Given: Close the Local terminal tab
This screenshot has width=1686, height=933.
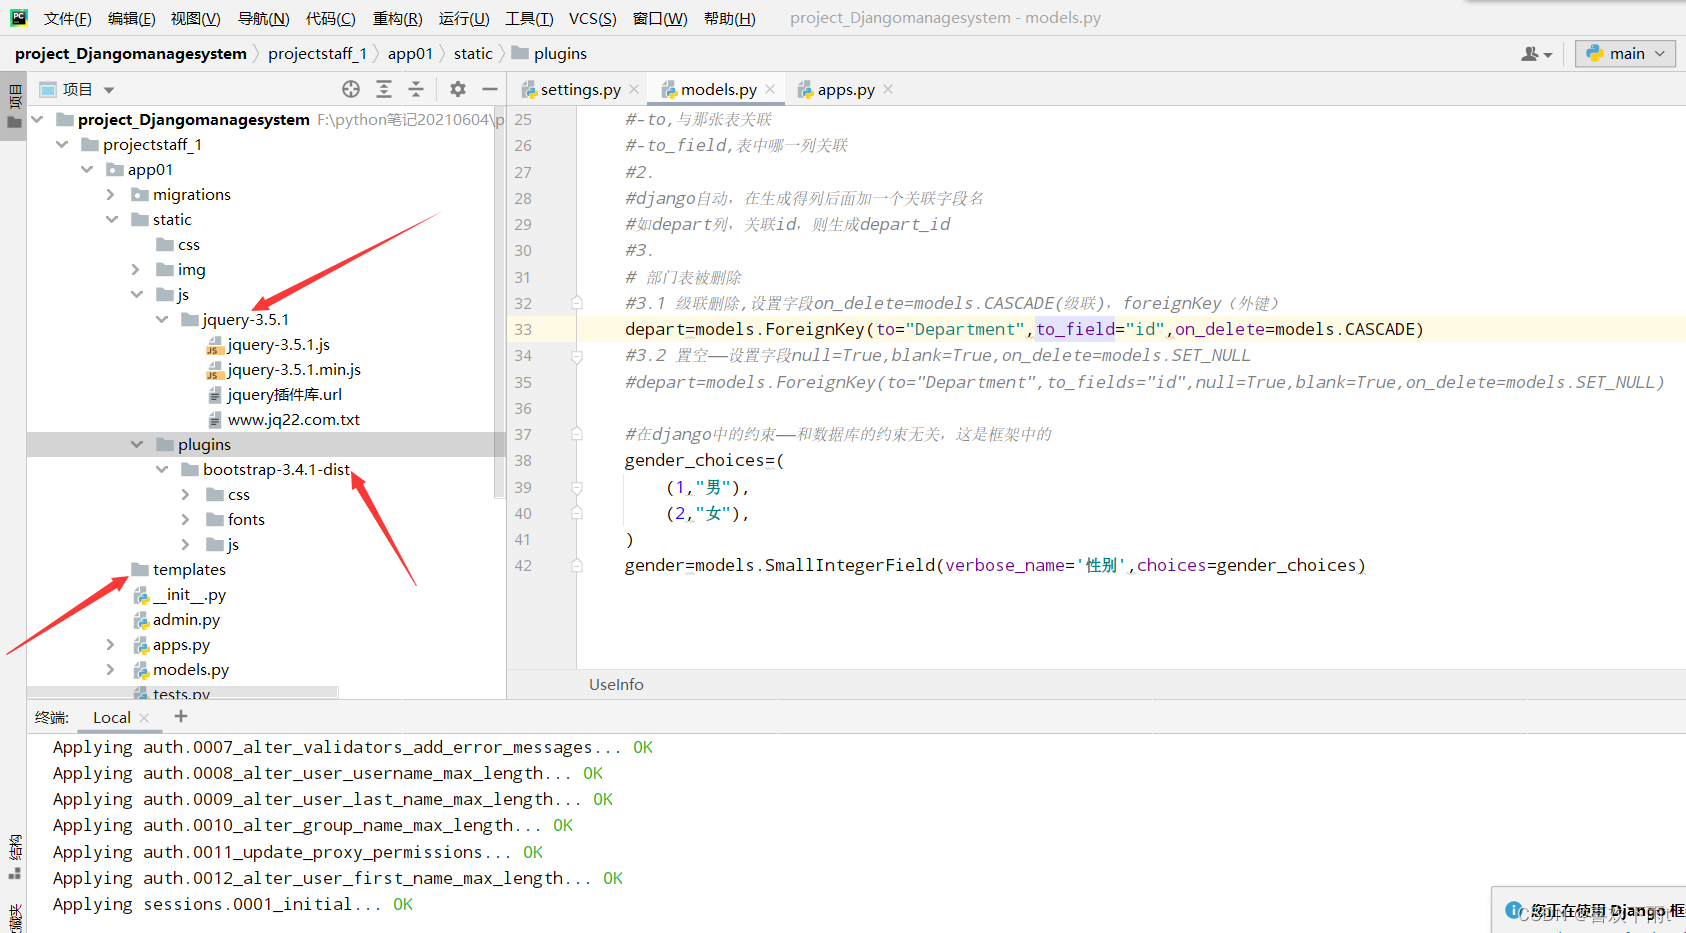Looking at the screenshot, I should pos(144,718).
